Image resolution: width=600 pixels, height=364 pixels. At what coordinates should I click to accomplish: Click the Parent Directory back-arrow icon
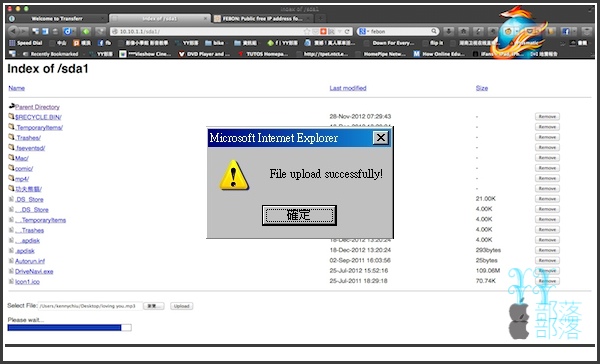coord(11,106)
